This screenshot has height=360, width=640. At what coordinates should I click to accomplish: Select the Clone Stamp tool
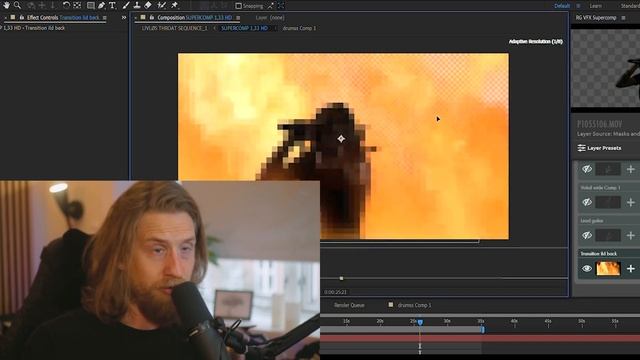click(x=137, y=5)
